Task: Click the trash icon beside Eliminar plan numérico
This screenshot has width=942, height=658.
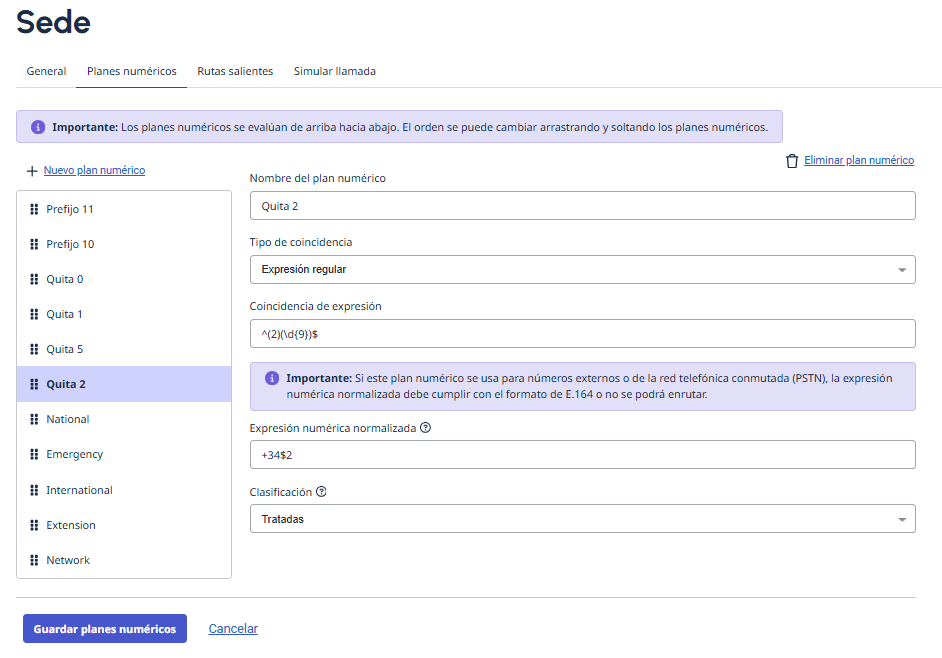Action: (x=792, y=161)
